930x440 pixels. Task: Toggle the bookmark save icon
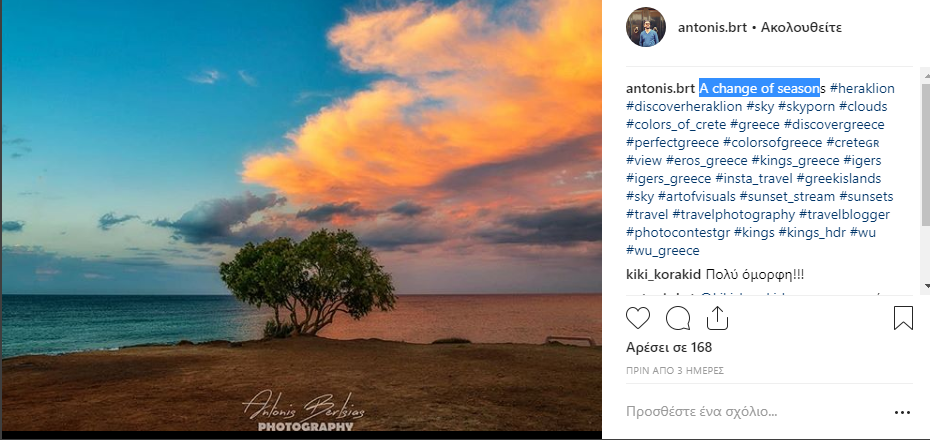[x=903, y=318]
